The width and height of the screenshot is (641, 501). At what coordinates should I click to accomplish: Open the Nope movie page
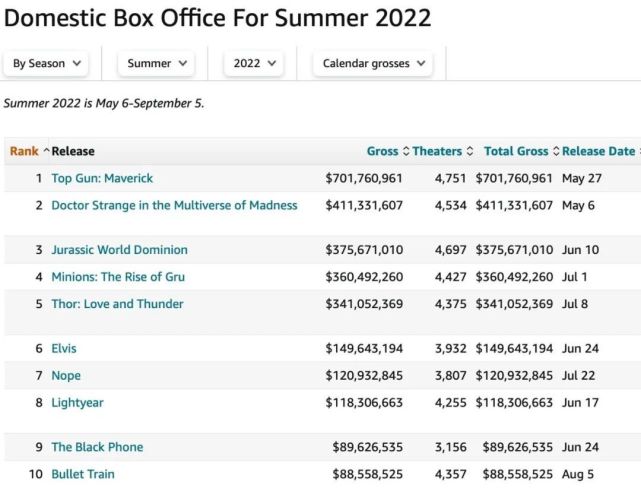66,376
